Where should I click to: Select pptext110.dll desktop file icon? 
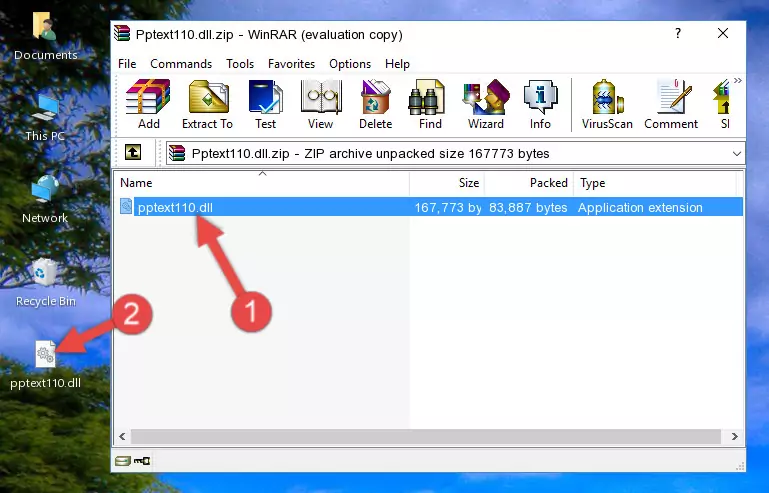pyautogui.click(x=45, y=365)
